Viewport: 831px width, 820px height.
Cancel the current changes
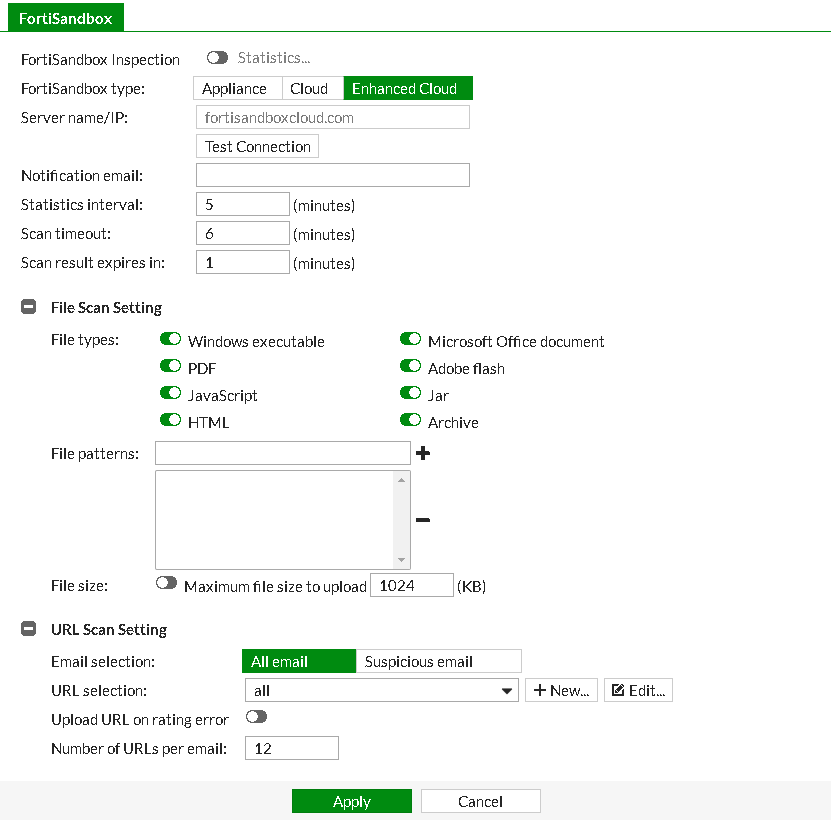point(480,800)
